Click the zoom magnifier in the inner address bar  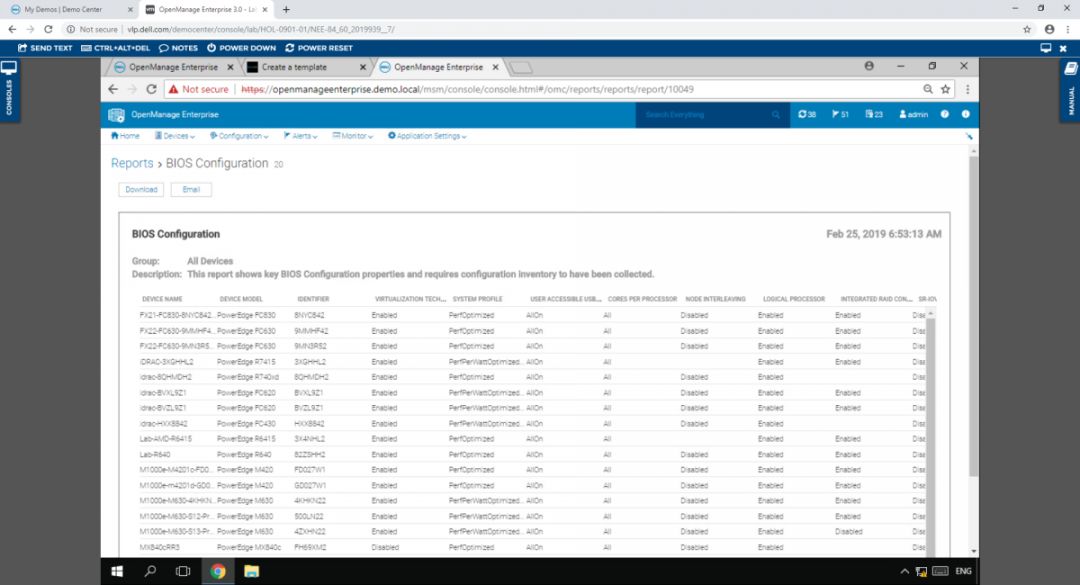(x=928, y=89)
